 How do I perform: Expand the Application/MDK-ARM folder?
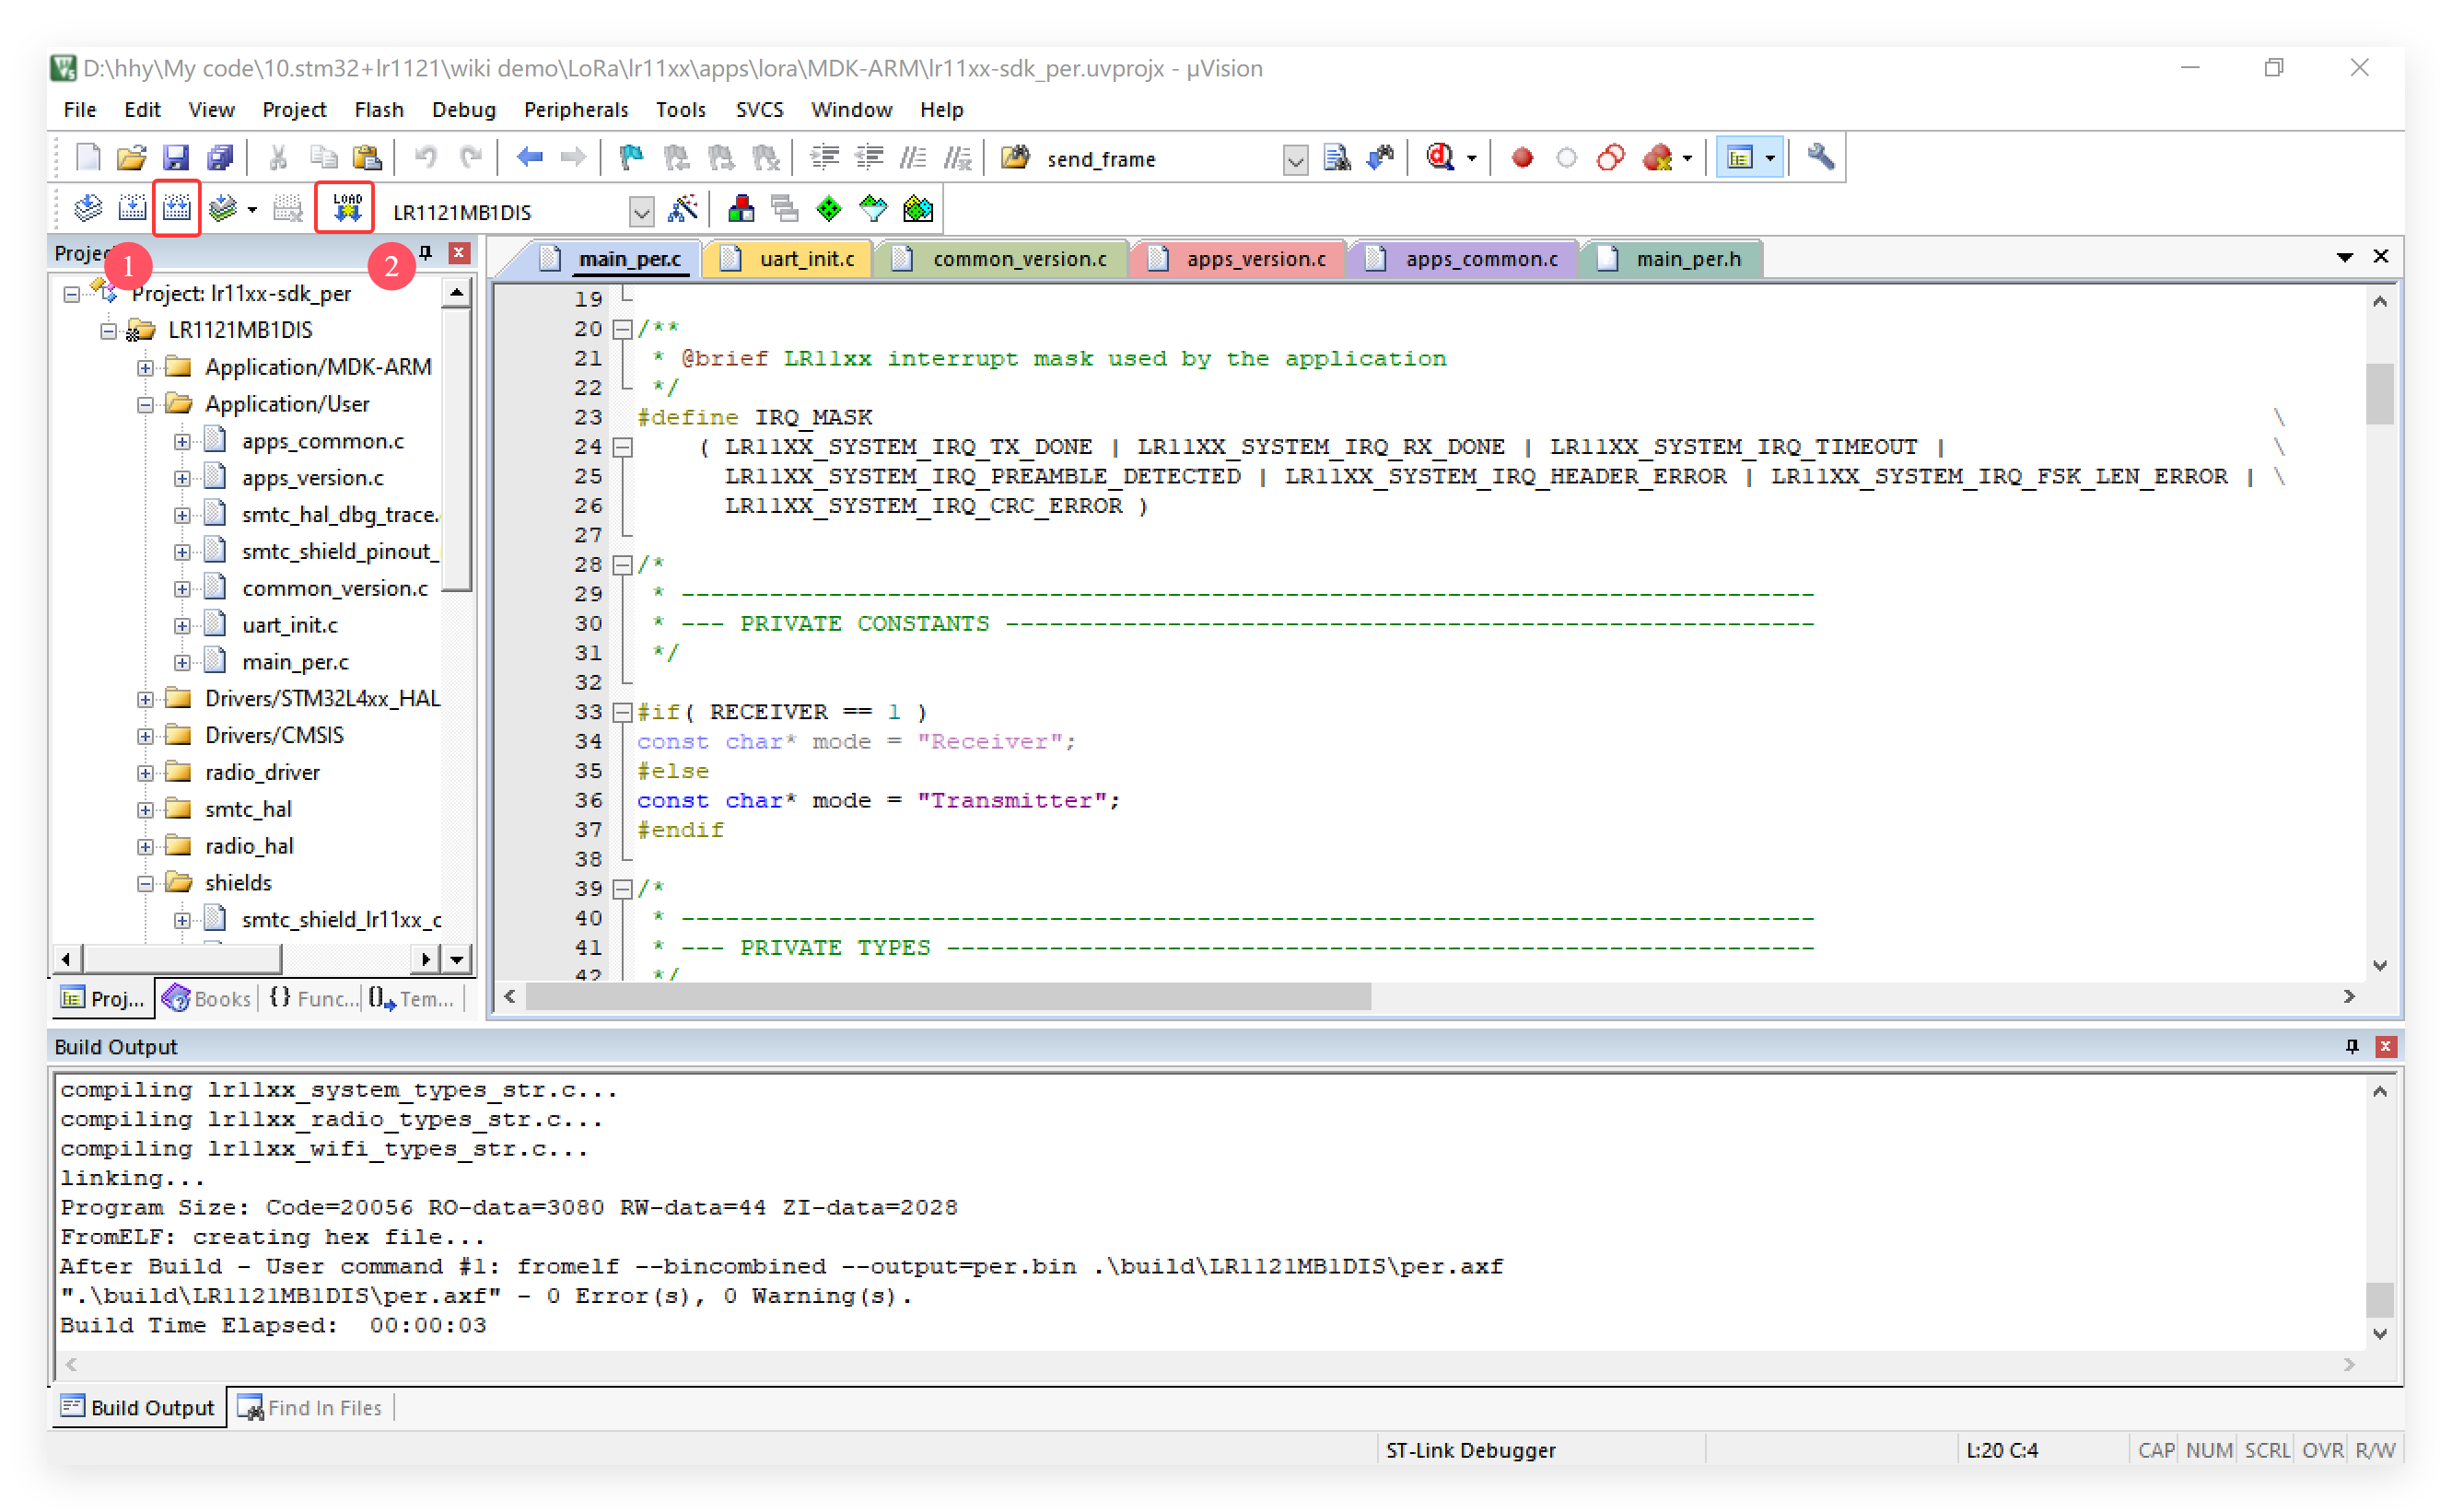145,367
